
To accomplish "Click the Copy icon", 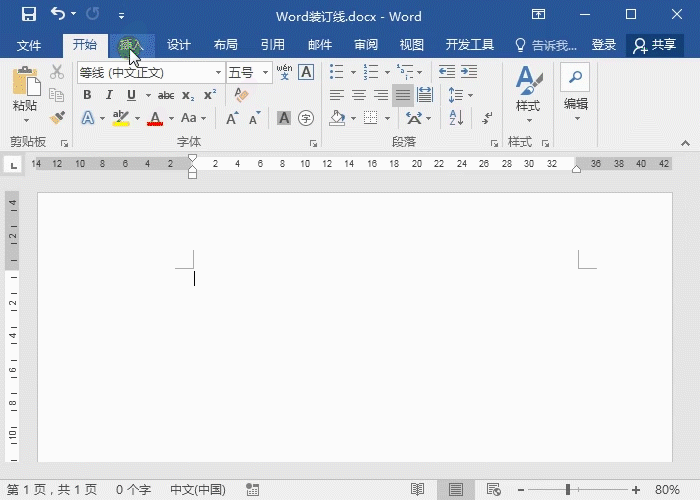I will click(57, 95).
